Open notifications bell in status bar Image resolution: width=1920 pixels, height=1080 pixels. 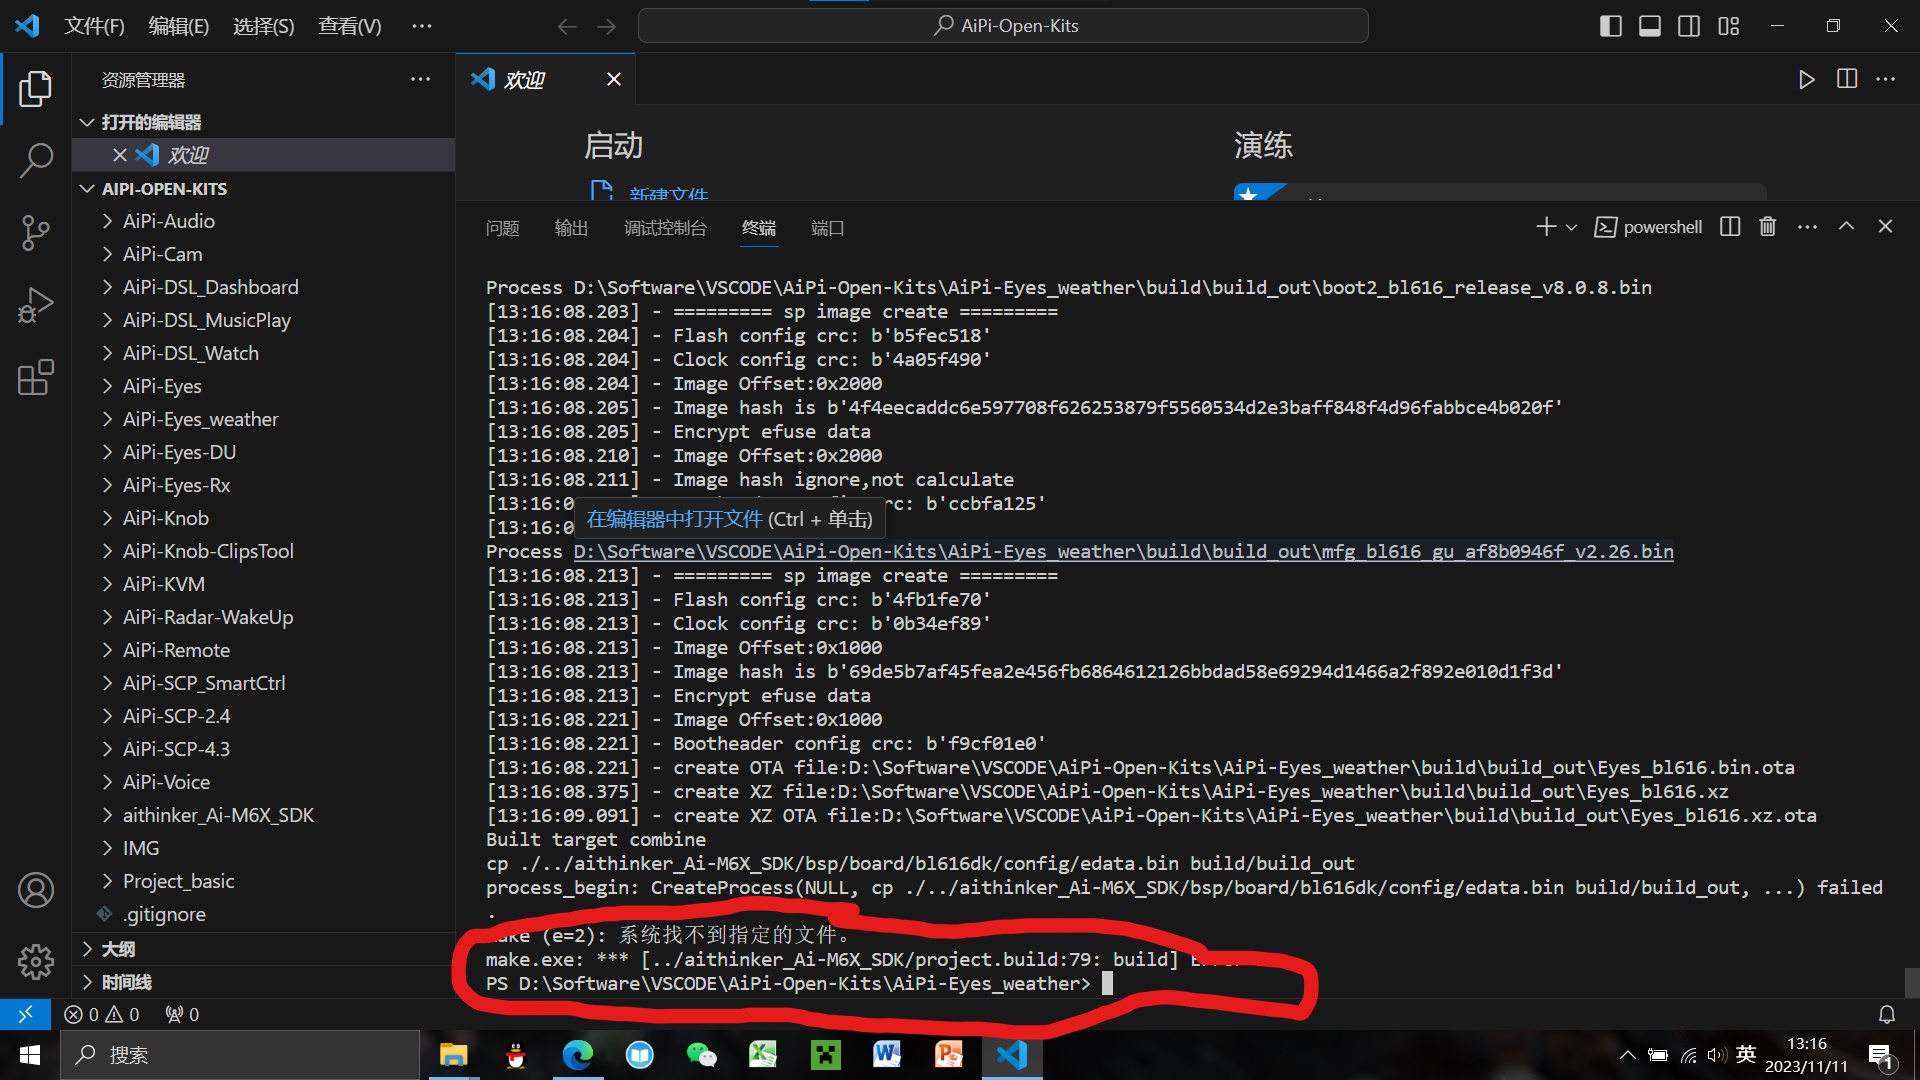pos(1886,1014)
